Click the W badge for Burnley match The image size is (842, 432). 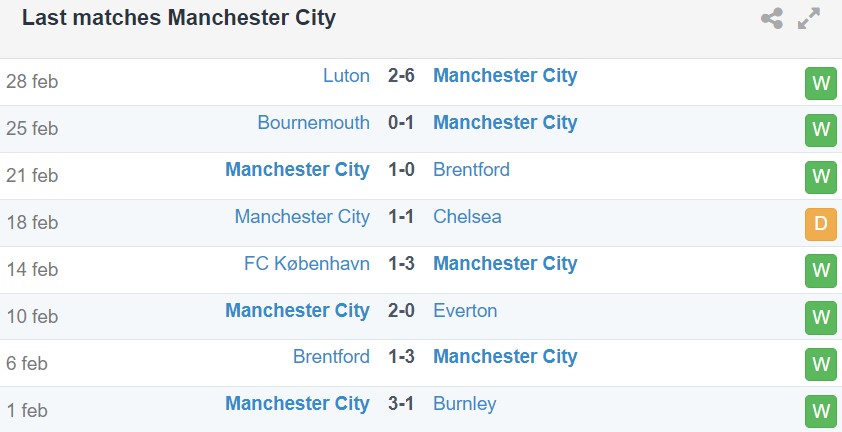coord(820,411)
